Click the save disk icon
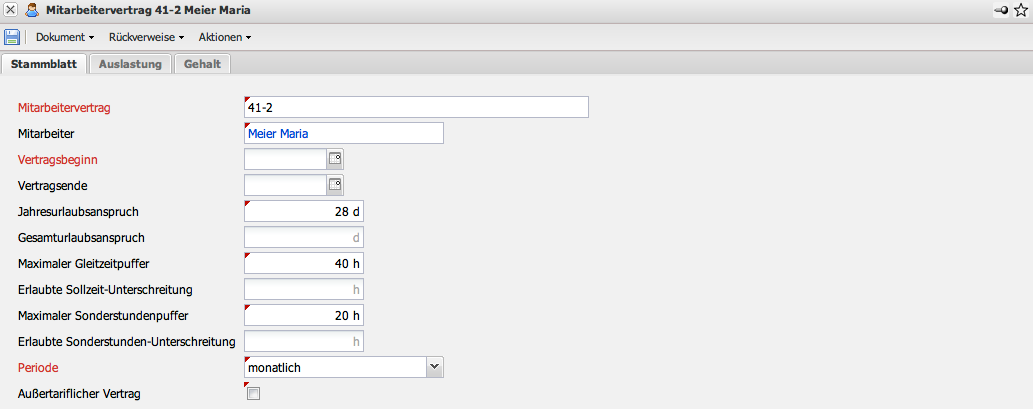Screen dimensions: 1033x409 tap(12, 37)
